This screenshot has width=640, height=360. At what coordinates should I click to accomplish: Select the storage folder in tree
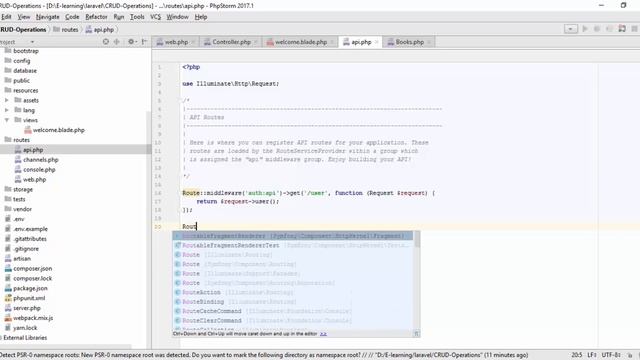(x=23, y=189)
